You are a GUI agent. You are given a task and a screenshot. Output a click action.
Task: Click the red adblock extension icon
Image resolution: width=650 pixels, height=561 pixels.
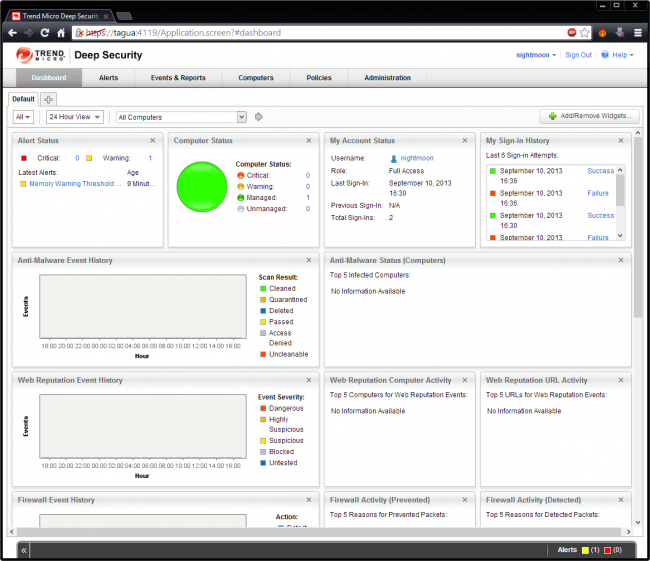[572, 32]
